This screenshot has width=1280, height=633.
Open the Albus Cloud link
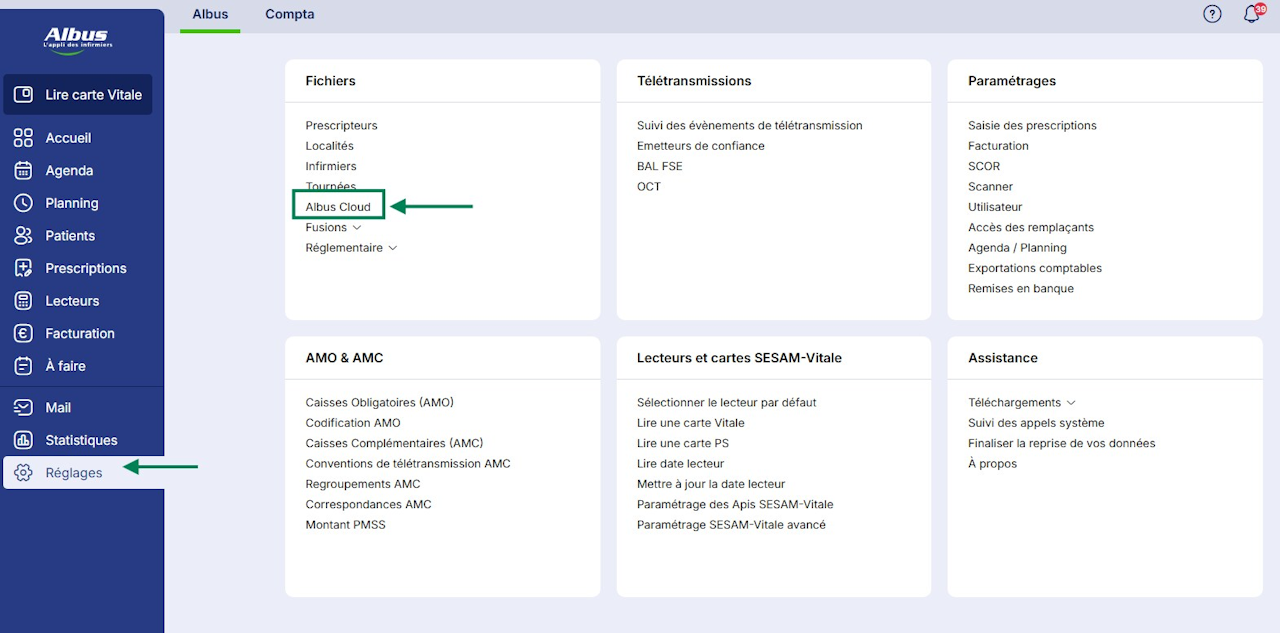[338, 207]
